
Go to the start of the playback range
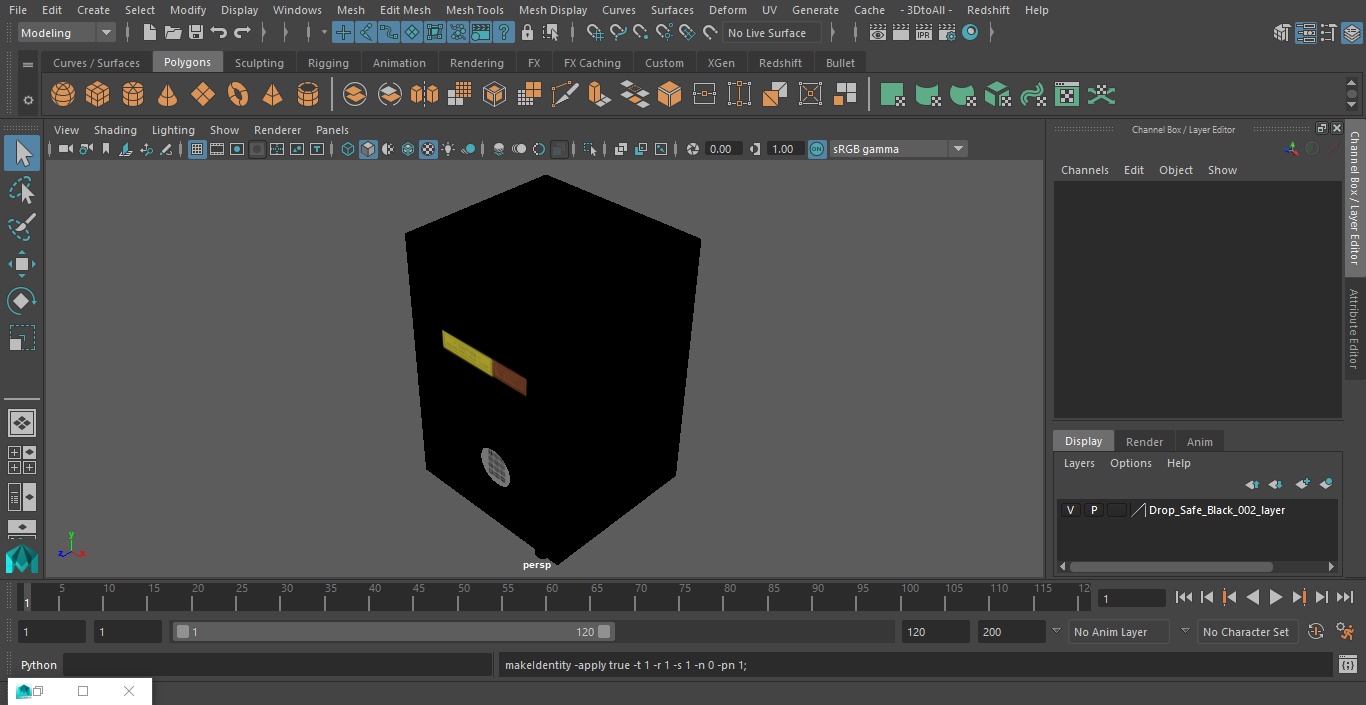[1183, 597]
